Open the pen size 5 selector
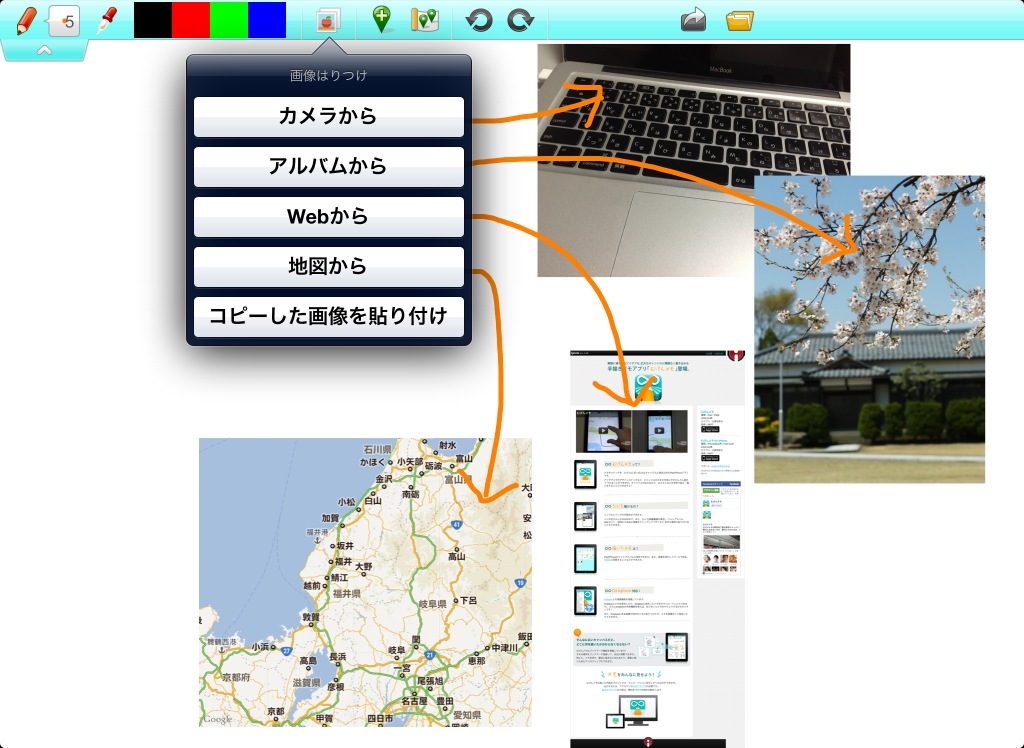This screenshot has width=1024, height=748. tap(65, 20)
